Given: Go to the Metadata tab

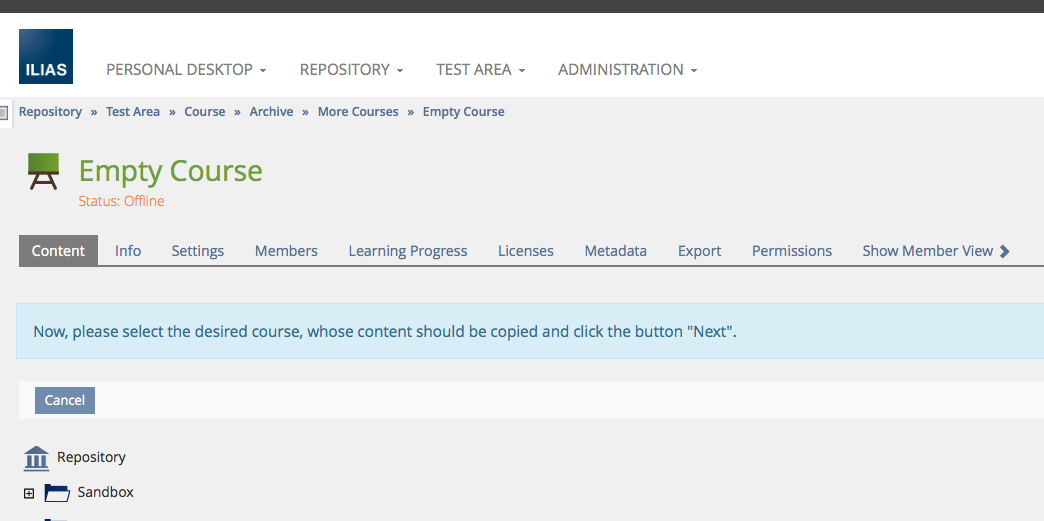Looking at the screenshot, I should pos(615,251).
